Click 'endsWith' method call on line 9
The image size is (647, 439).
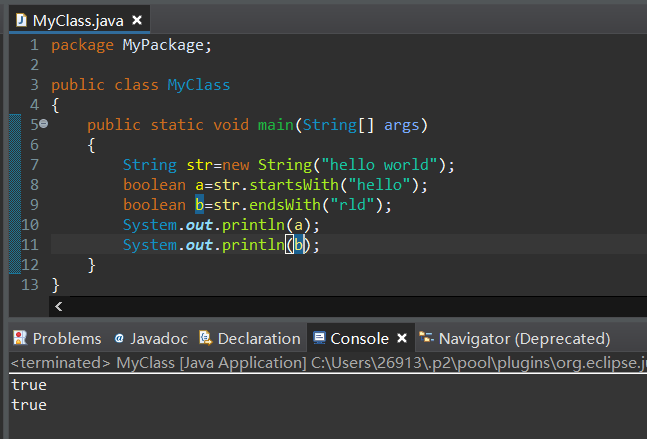(x=285, y=205)
